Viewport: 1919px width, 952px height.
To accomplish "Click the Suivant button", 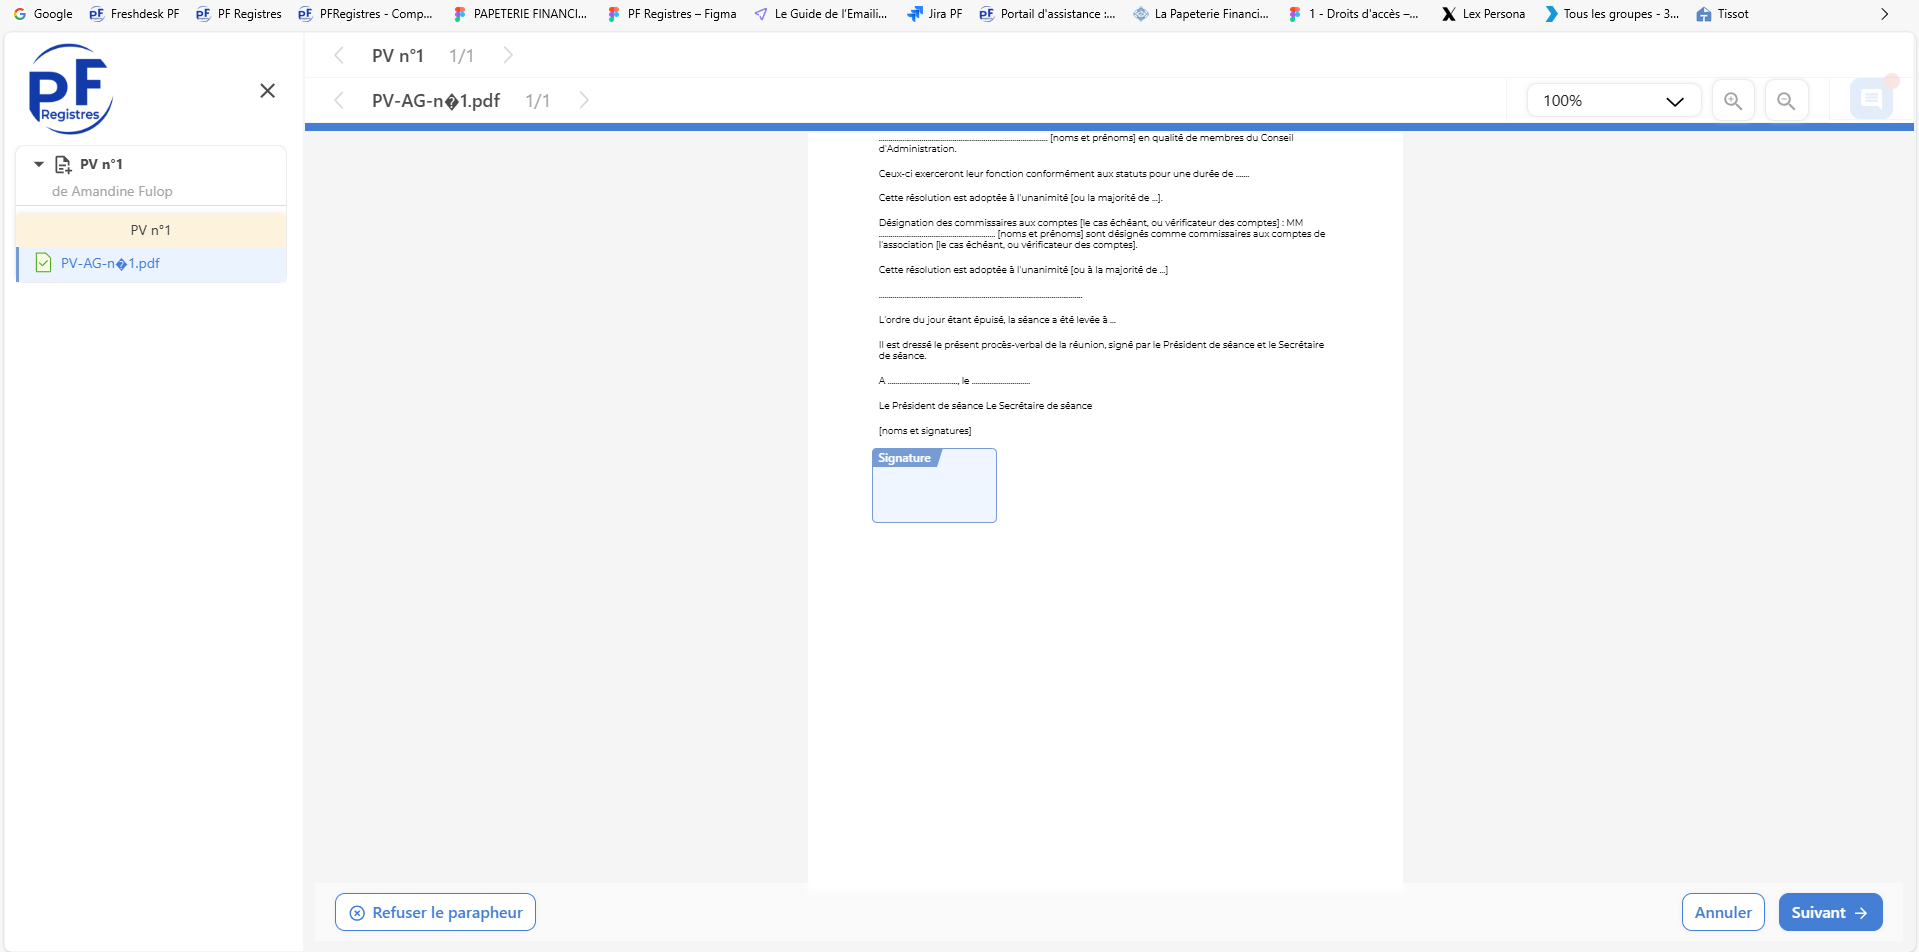I will pos(1830,912).
